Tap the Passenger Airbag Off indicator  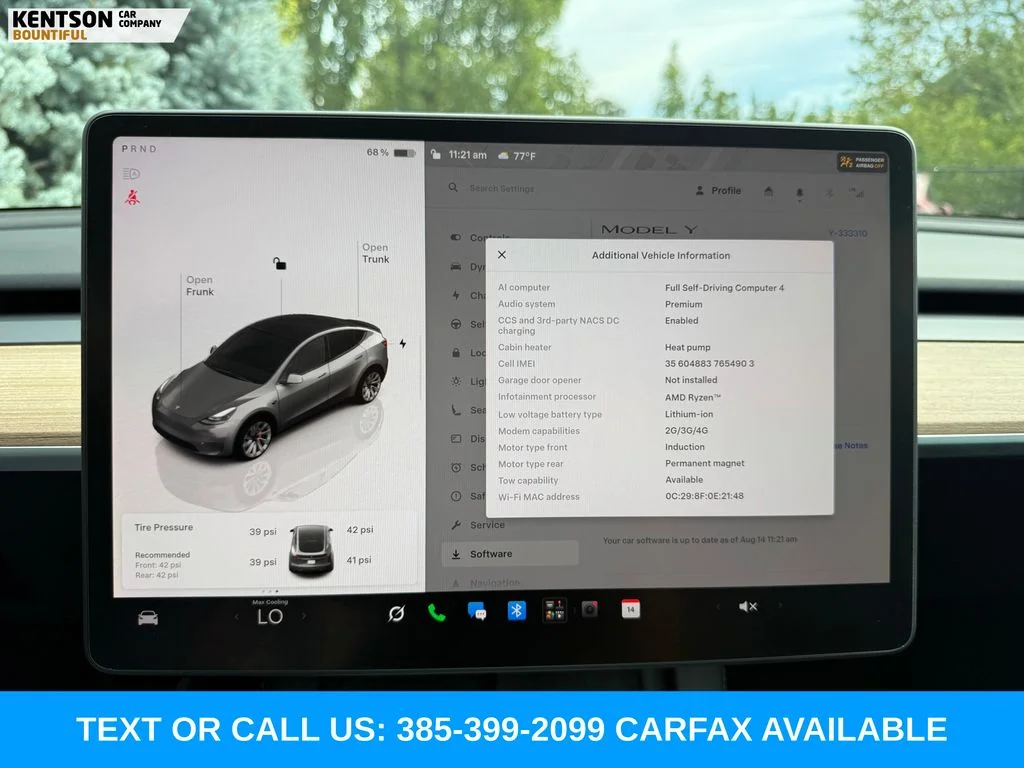point(862,162)
